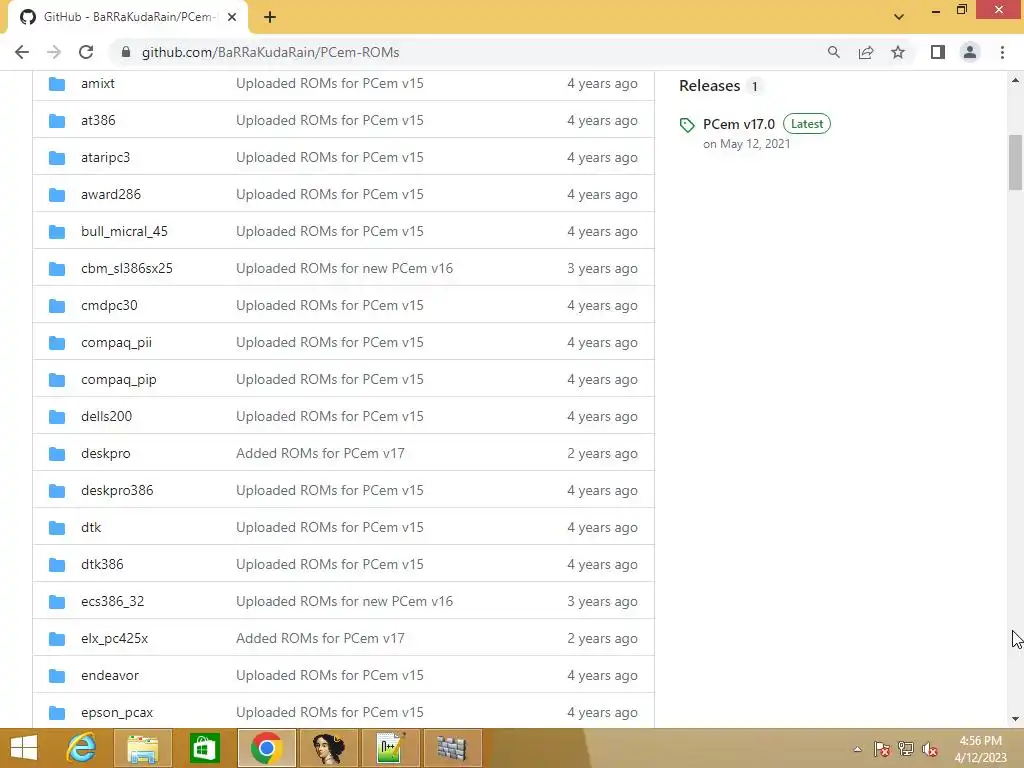Open the Releases section heading

pyautogui.click(x=710, y=86)
